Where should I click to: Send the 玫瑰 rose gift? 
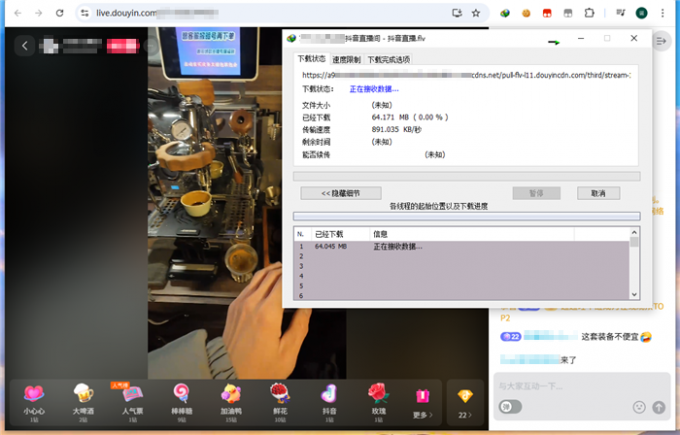[379, 402]
